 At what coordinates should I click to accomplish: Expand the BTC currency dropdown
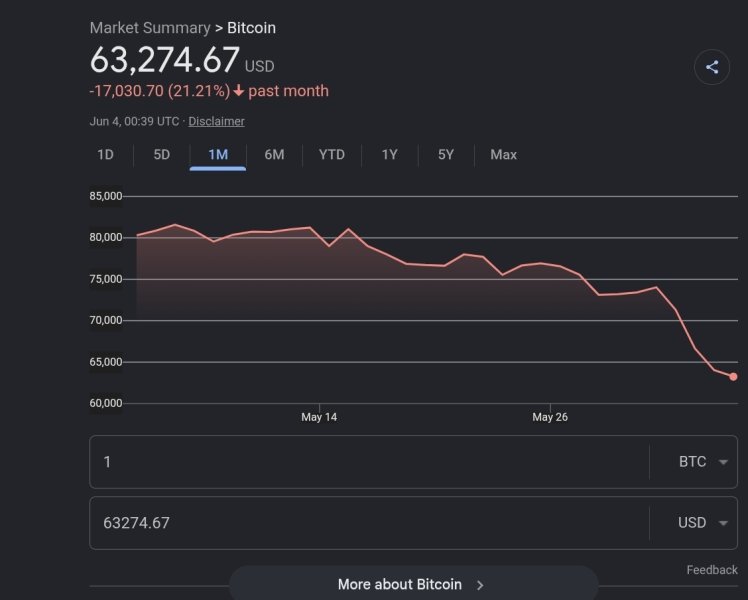(694, 462)
